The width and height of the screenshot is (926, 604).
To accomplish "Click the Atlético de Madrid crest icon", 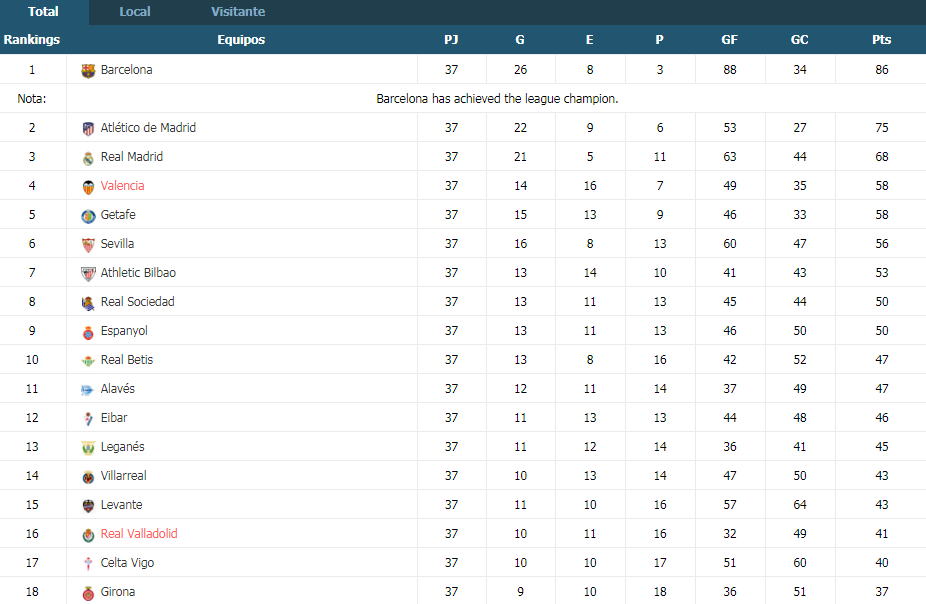I will click(88, 129).
